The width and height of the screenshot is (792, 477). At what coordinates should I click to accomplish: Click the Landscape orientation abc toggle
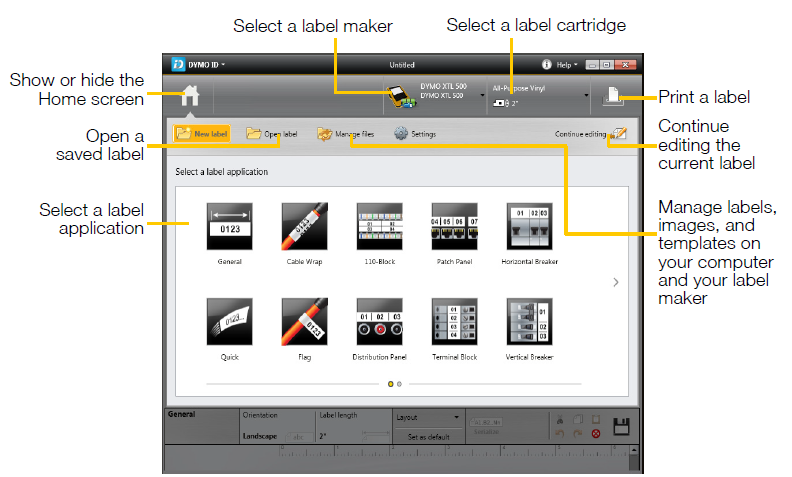point(298,437)
